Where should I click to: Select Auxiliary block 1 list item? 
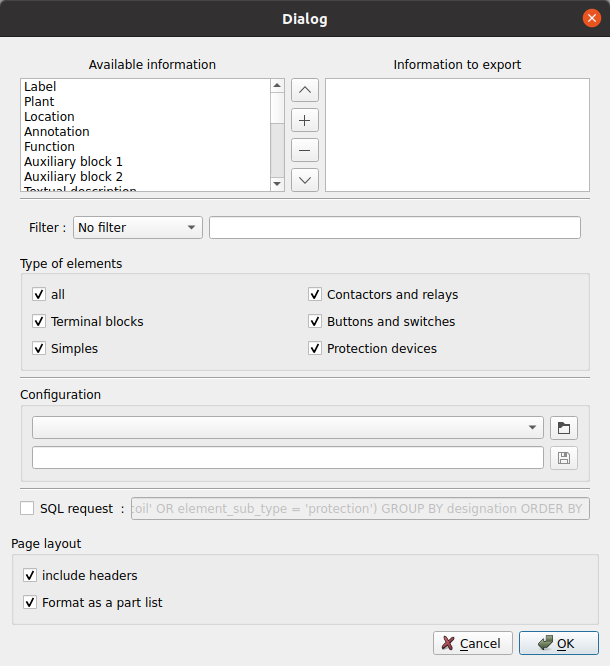tap(73, 162)
